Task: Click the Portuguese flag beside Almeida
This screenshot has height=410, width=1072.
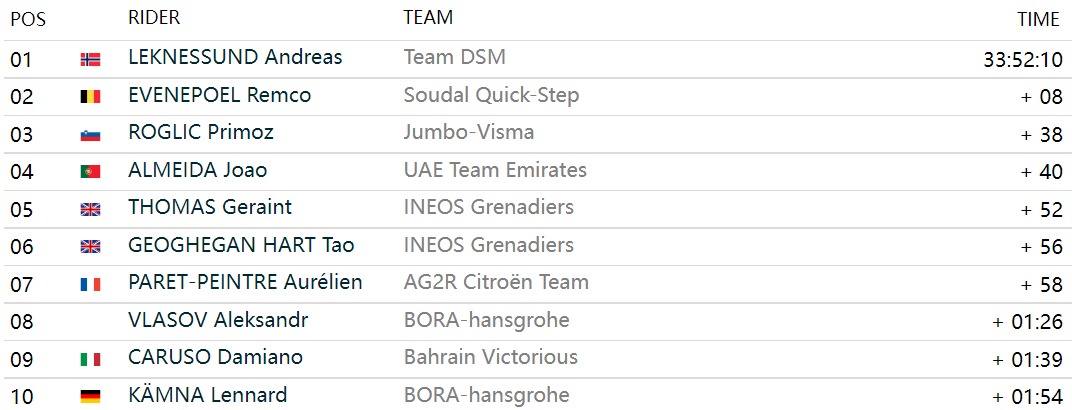Action: (90, 172)
